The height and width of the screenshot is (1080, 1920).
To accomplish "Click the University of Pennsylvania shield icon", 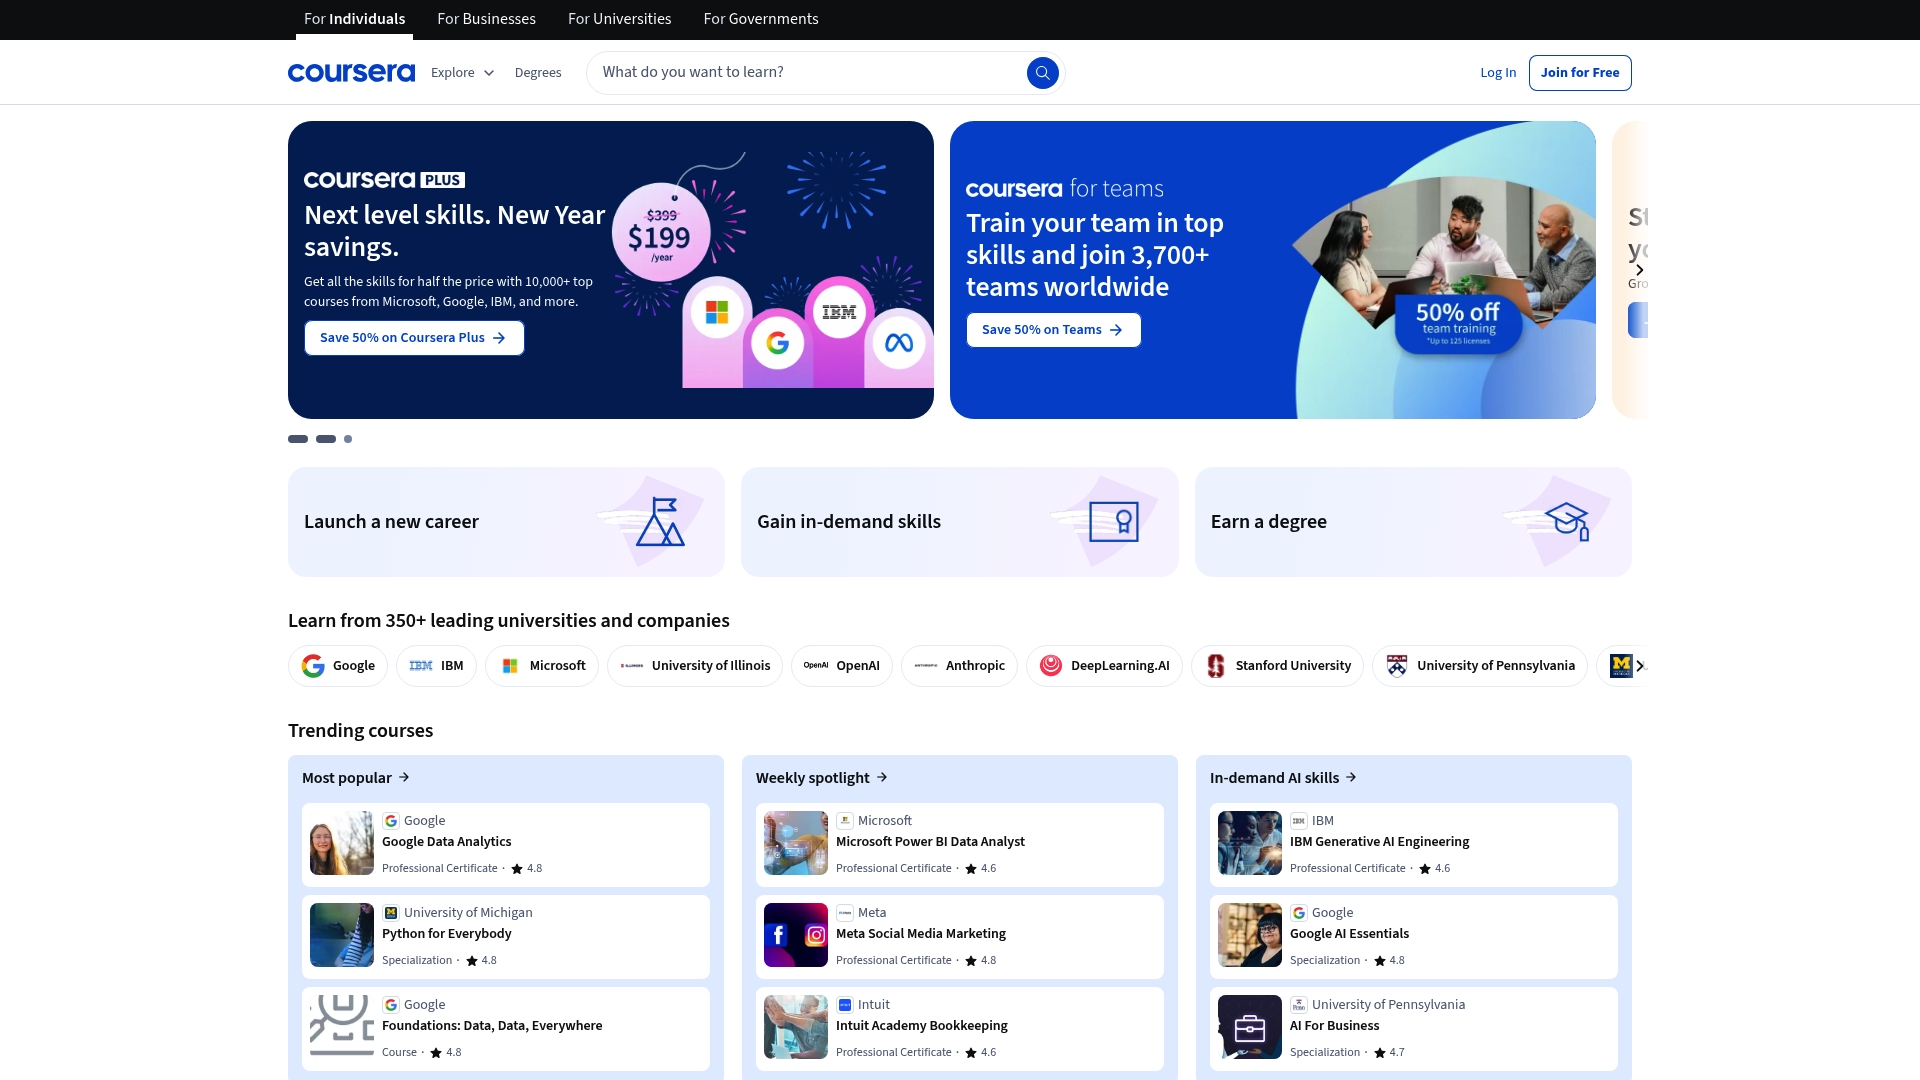I will 1398,665.
